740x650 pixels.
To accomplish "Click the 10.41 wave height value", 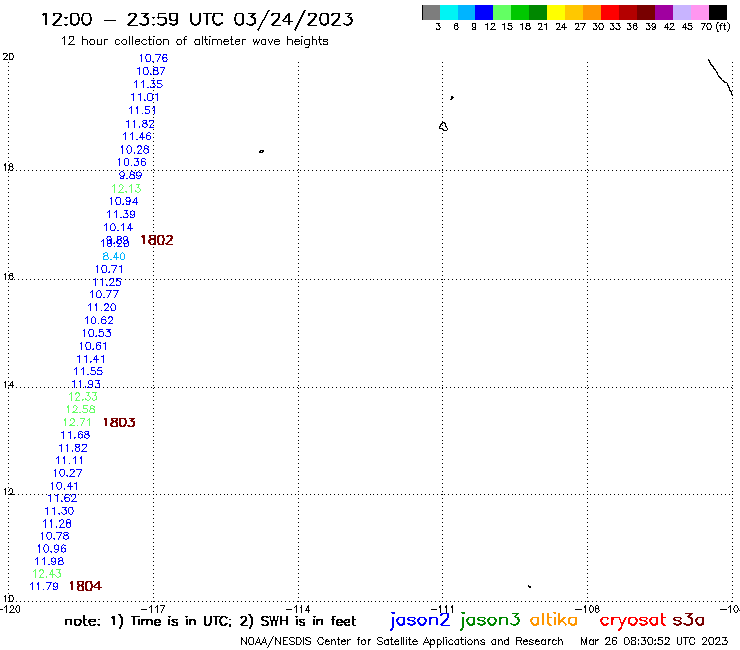I will [x=64, y=486].
